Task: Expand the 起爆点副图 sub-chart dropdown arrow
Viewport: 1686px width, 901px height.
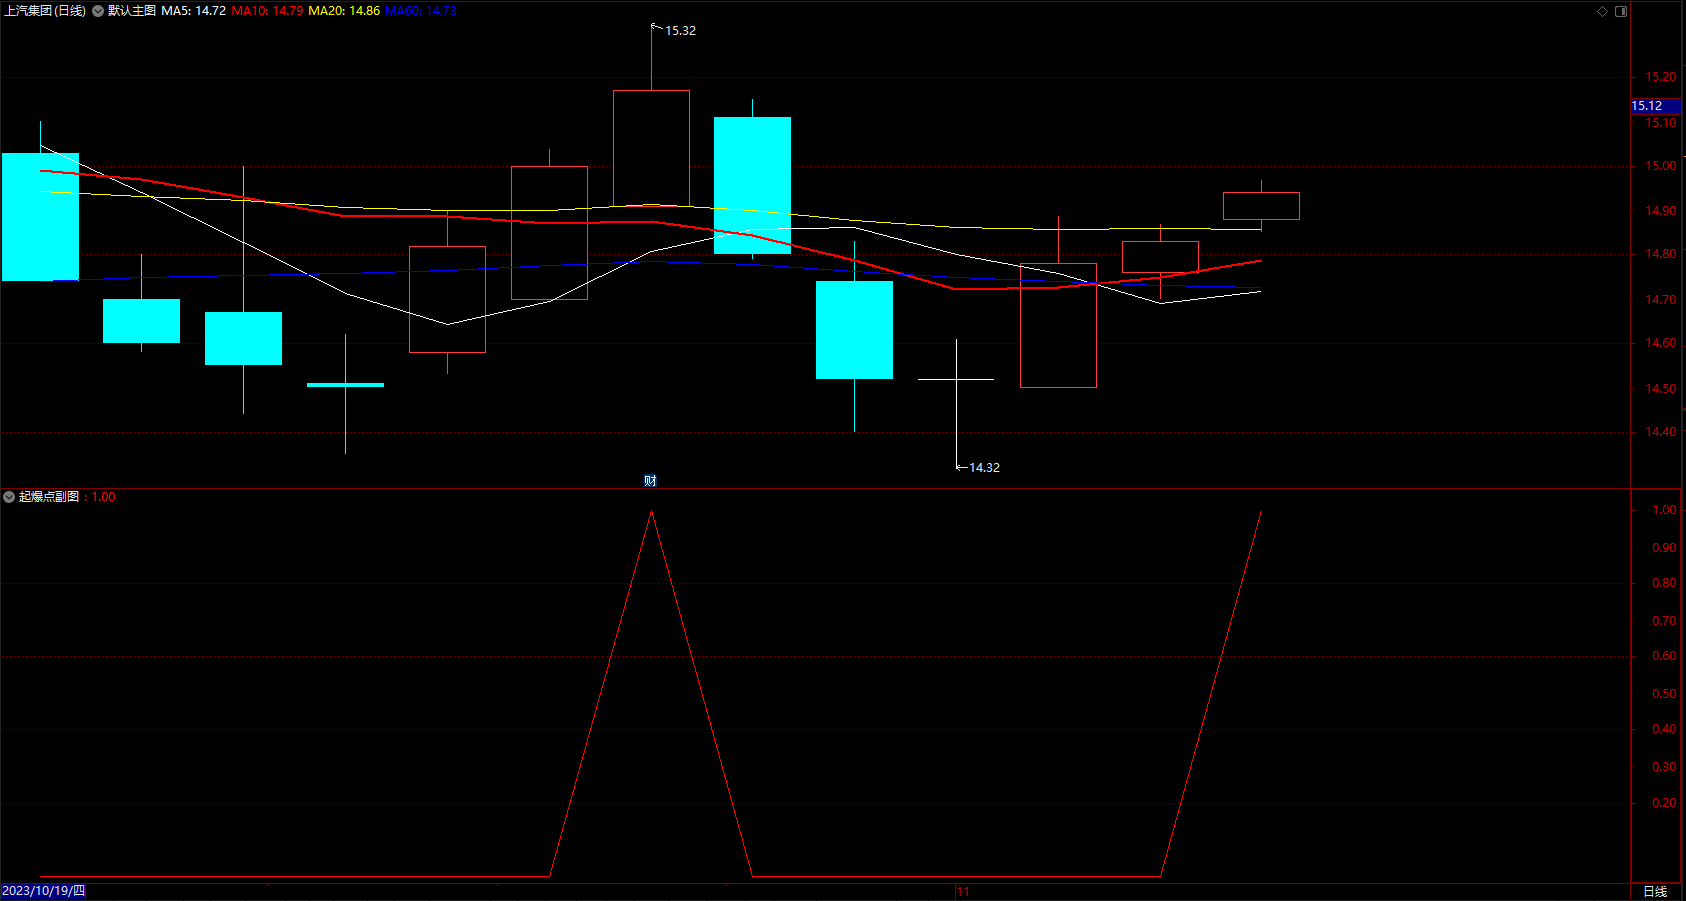Action: coord(9,497)
